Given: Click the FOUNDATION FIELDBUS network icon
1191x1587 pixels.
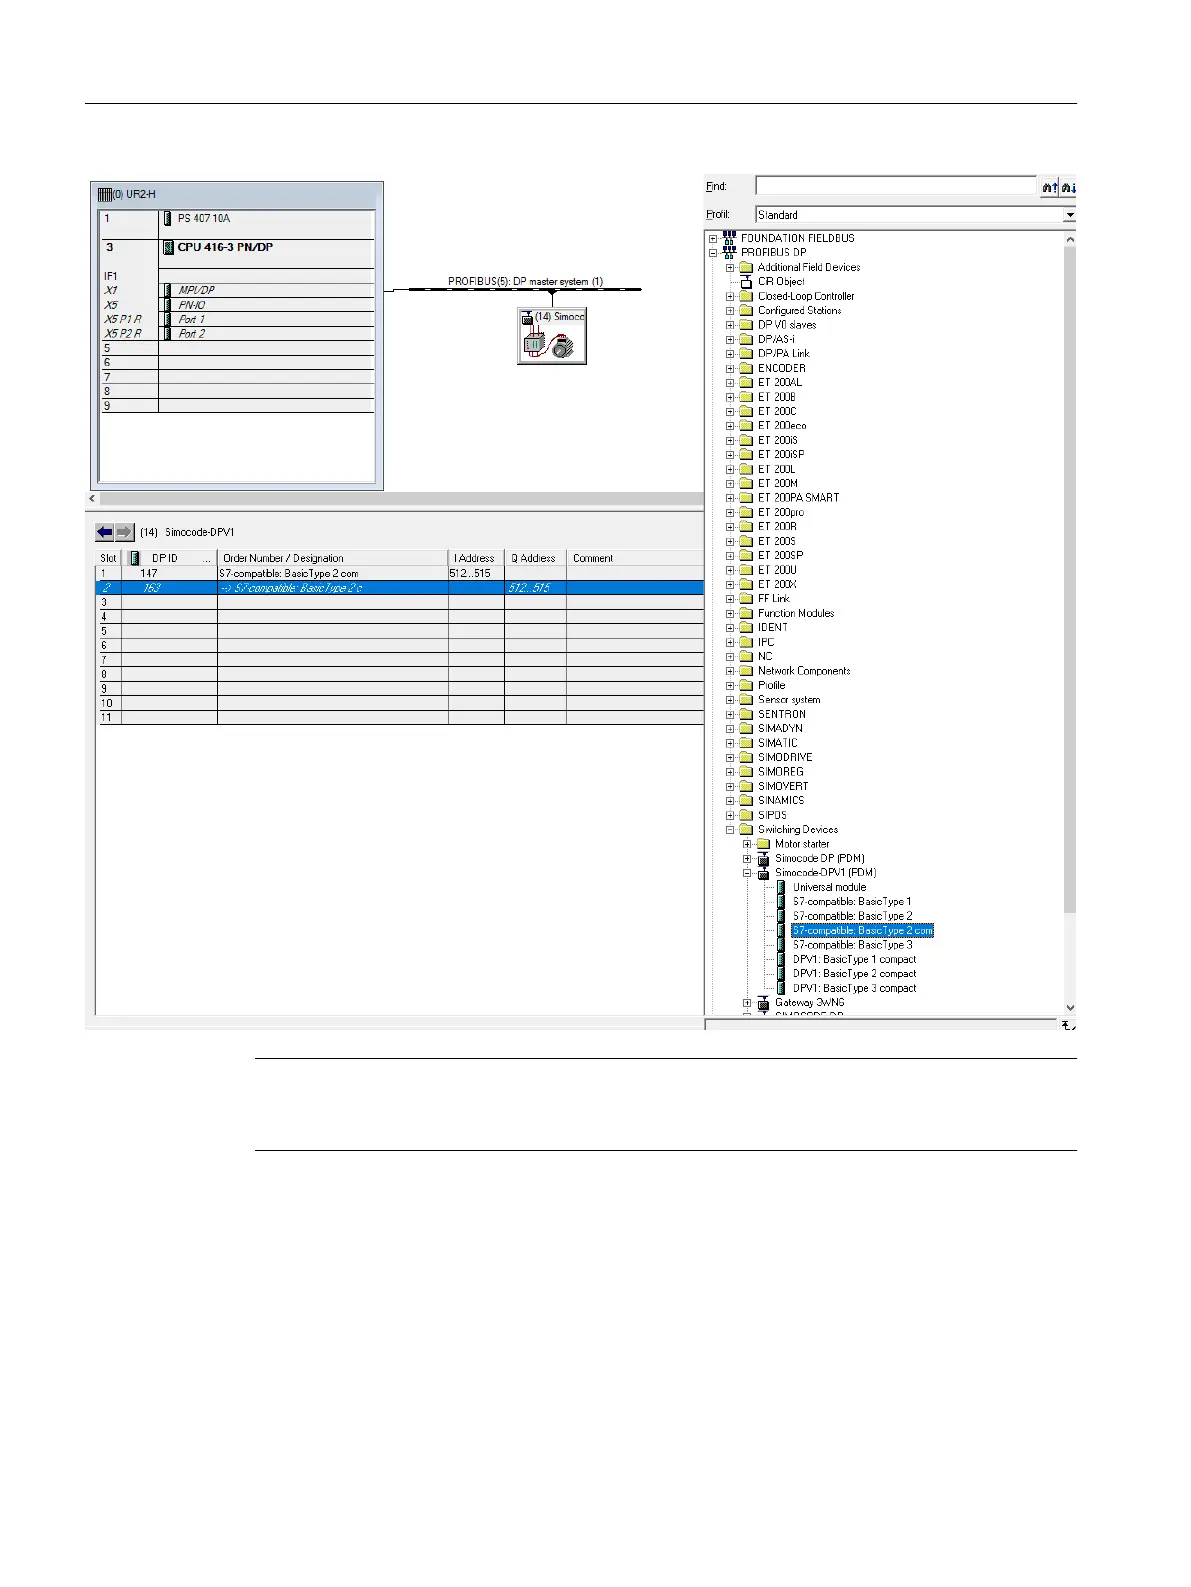Looking at the screenshot, I should 729,238.
